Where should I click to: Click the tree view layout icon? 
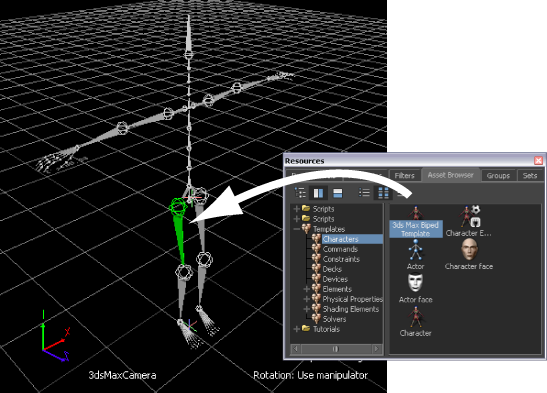300,193
